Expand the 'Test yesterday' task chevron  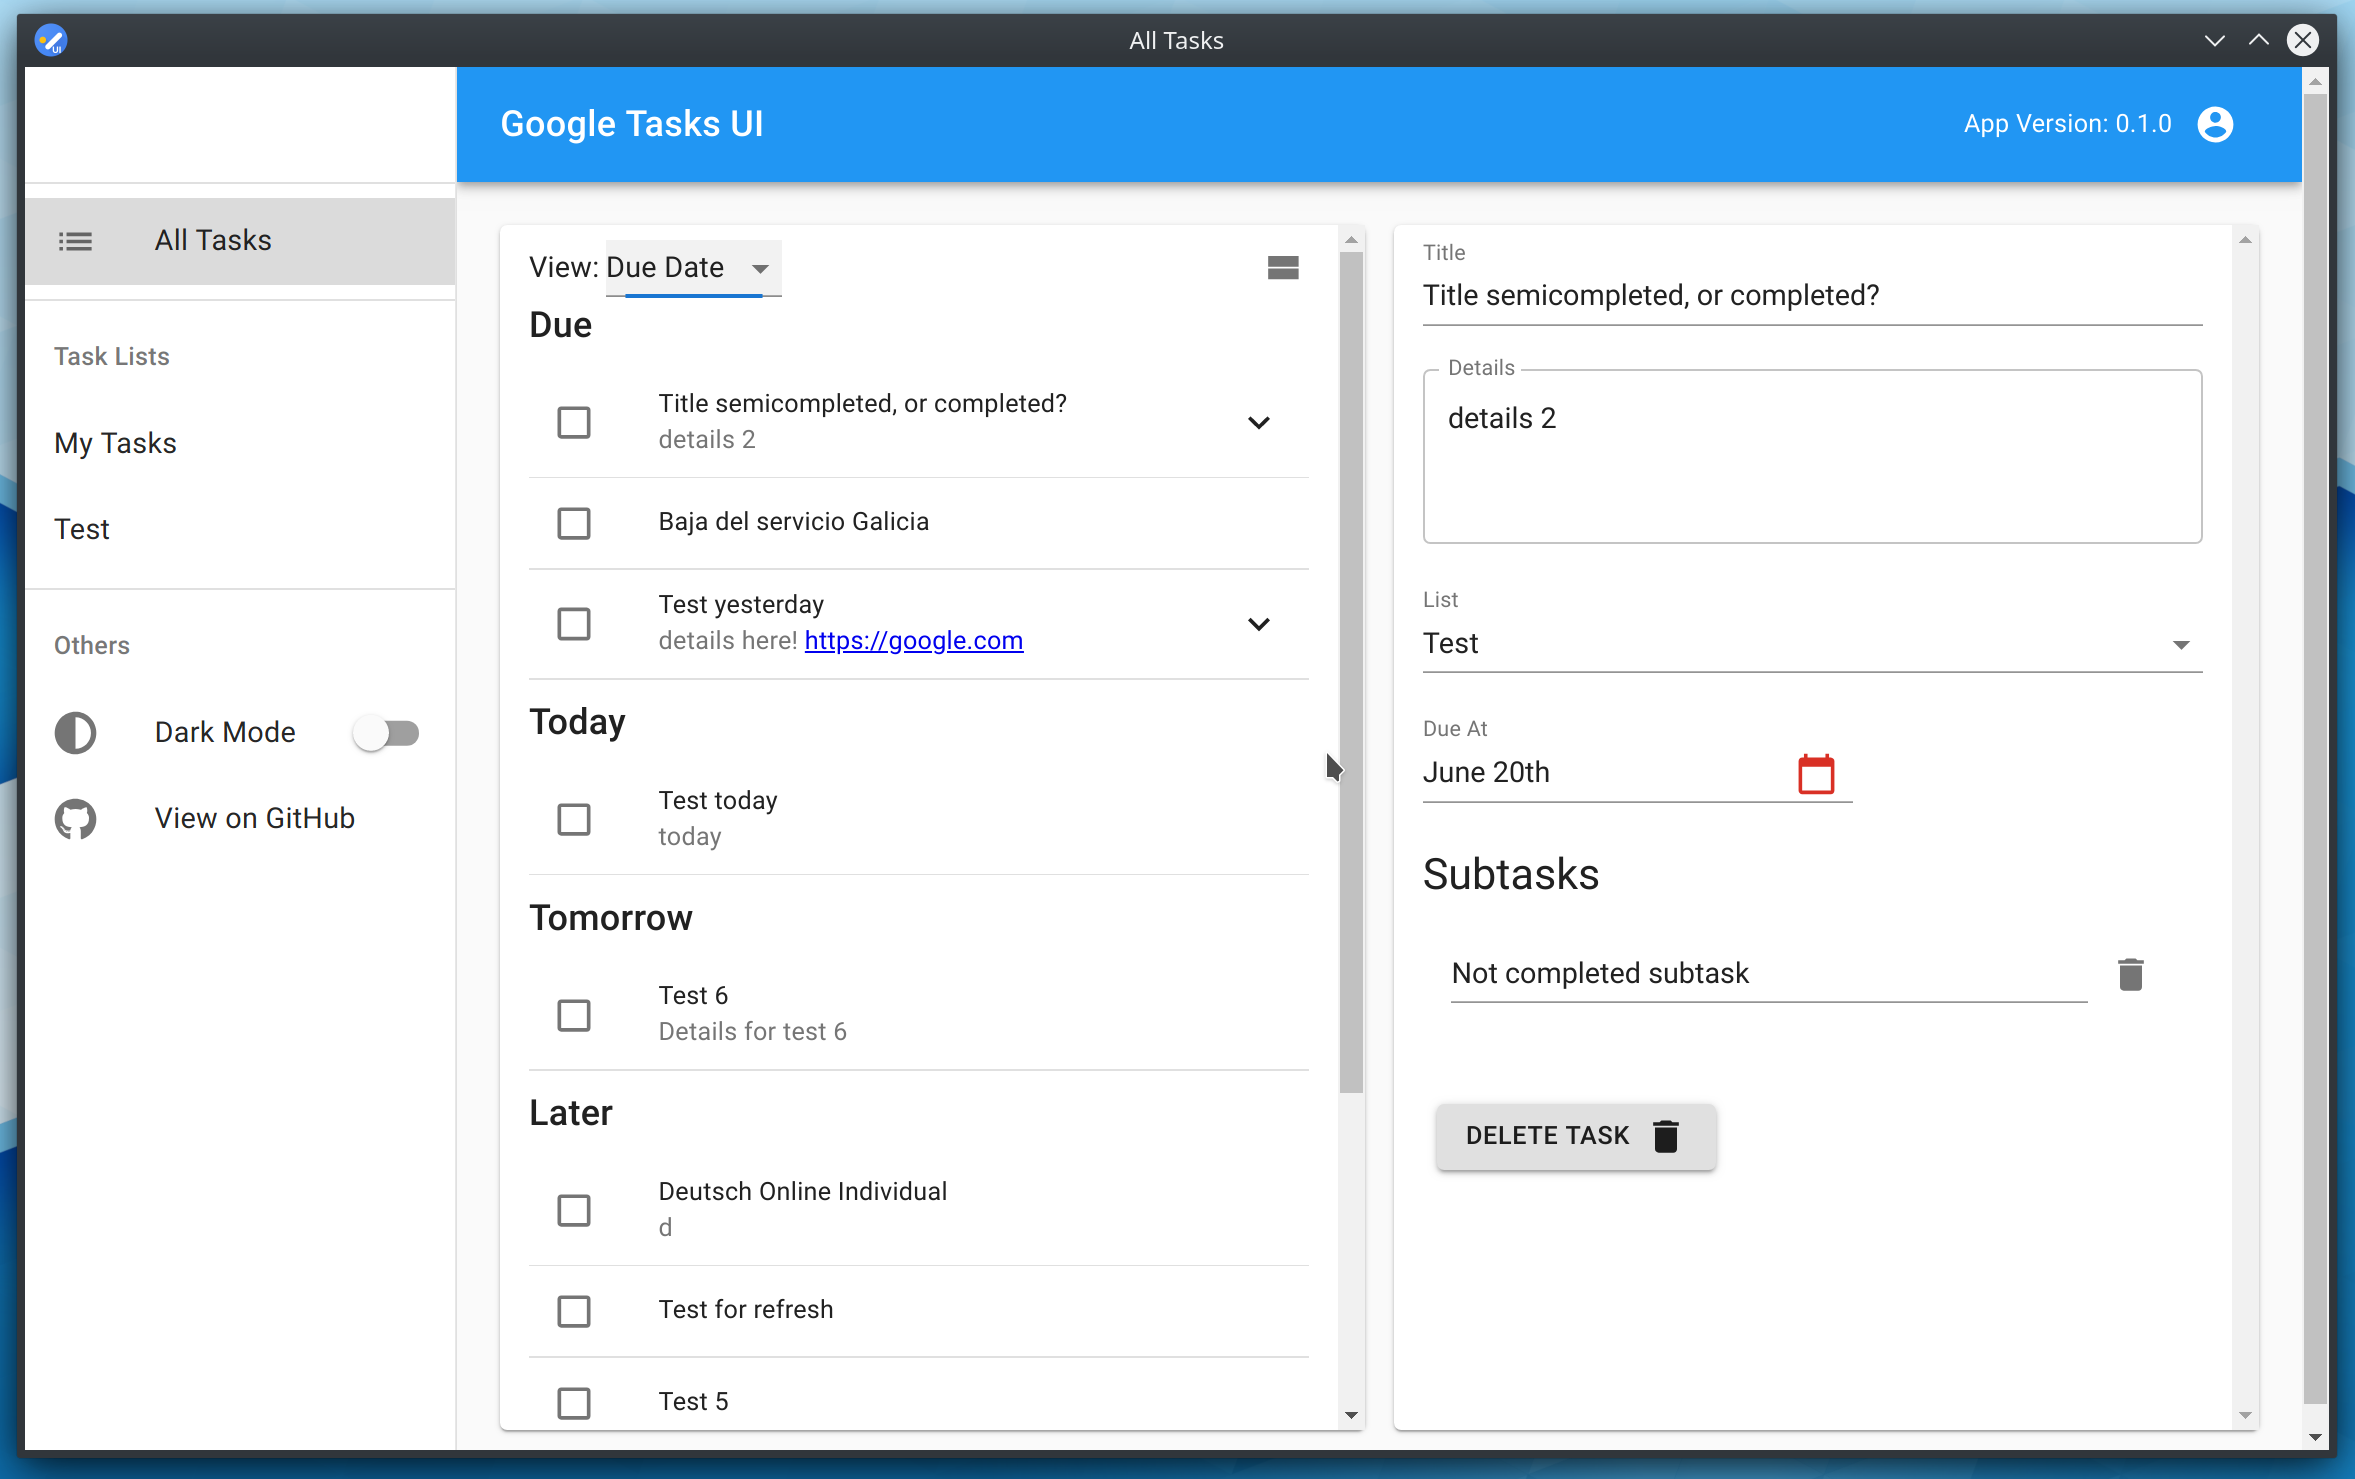click(1258, 624)
